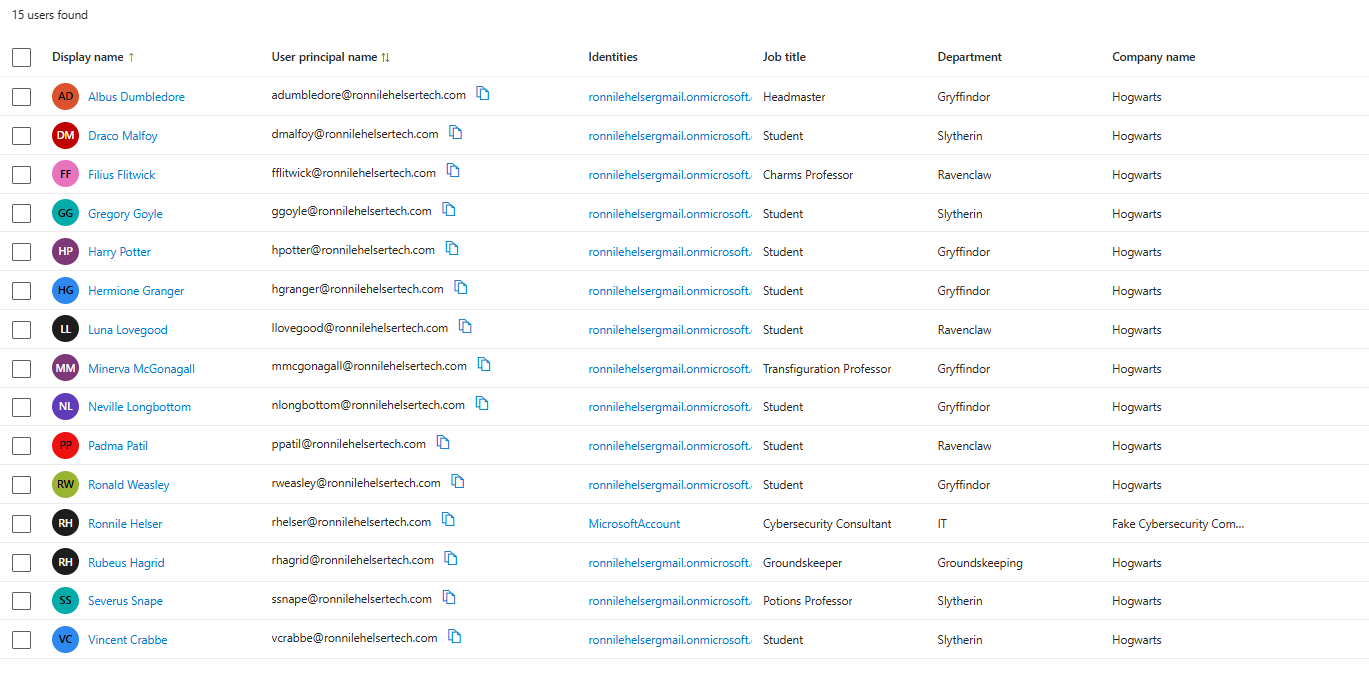Screen dimensions: 1369x673
Task: Copy llovegood user principal name
Action: 465,326
